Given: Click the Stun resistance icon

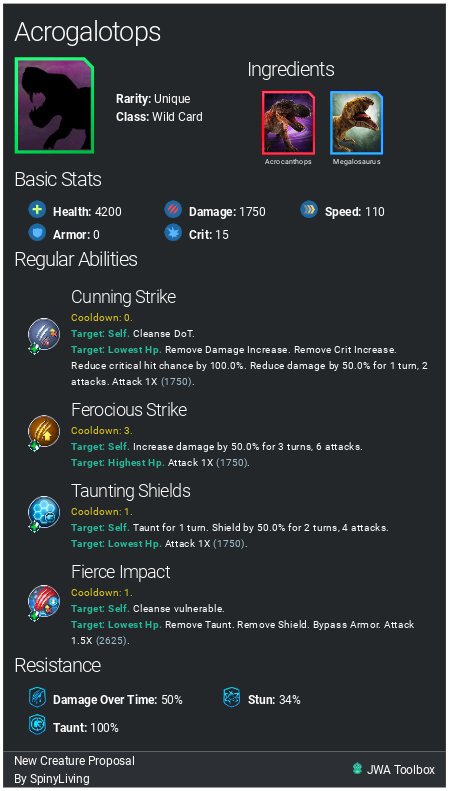Looking at the screenshot, I should (x=232, y=698).
